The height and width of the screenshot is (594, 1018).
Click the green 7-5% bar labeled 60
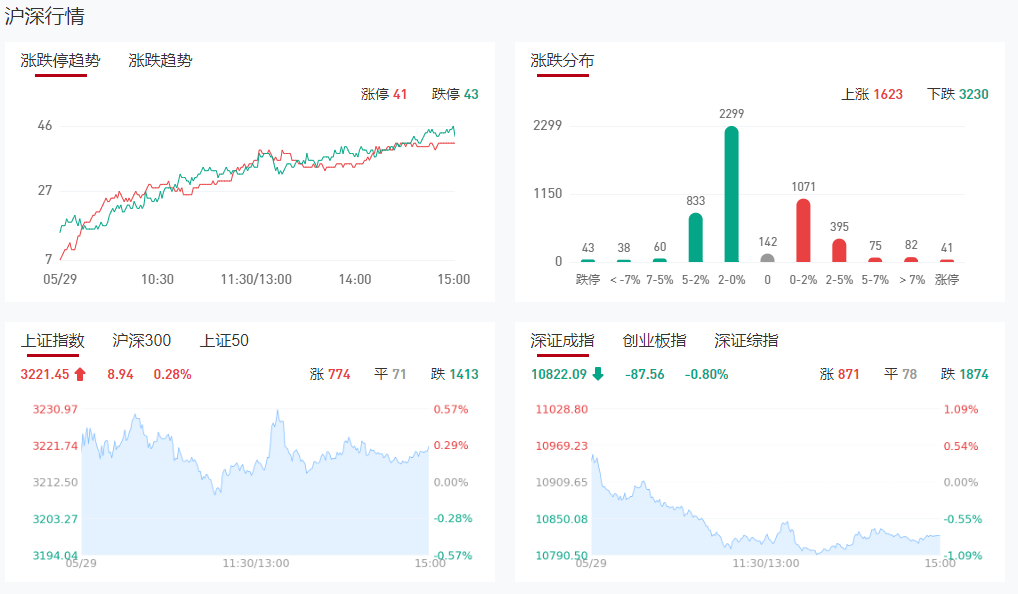(x=660, y=260)
